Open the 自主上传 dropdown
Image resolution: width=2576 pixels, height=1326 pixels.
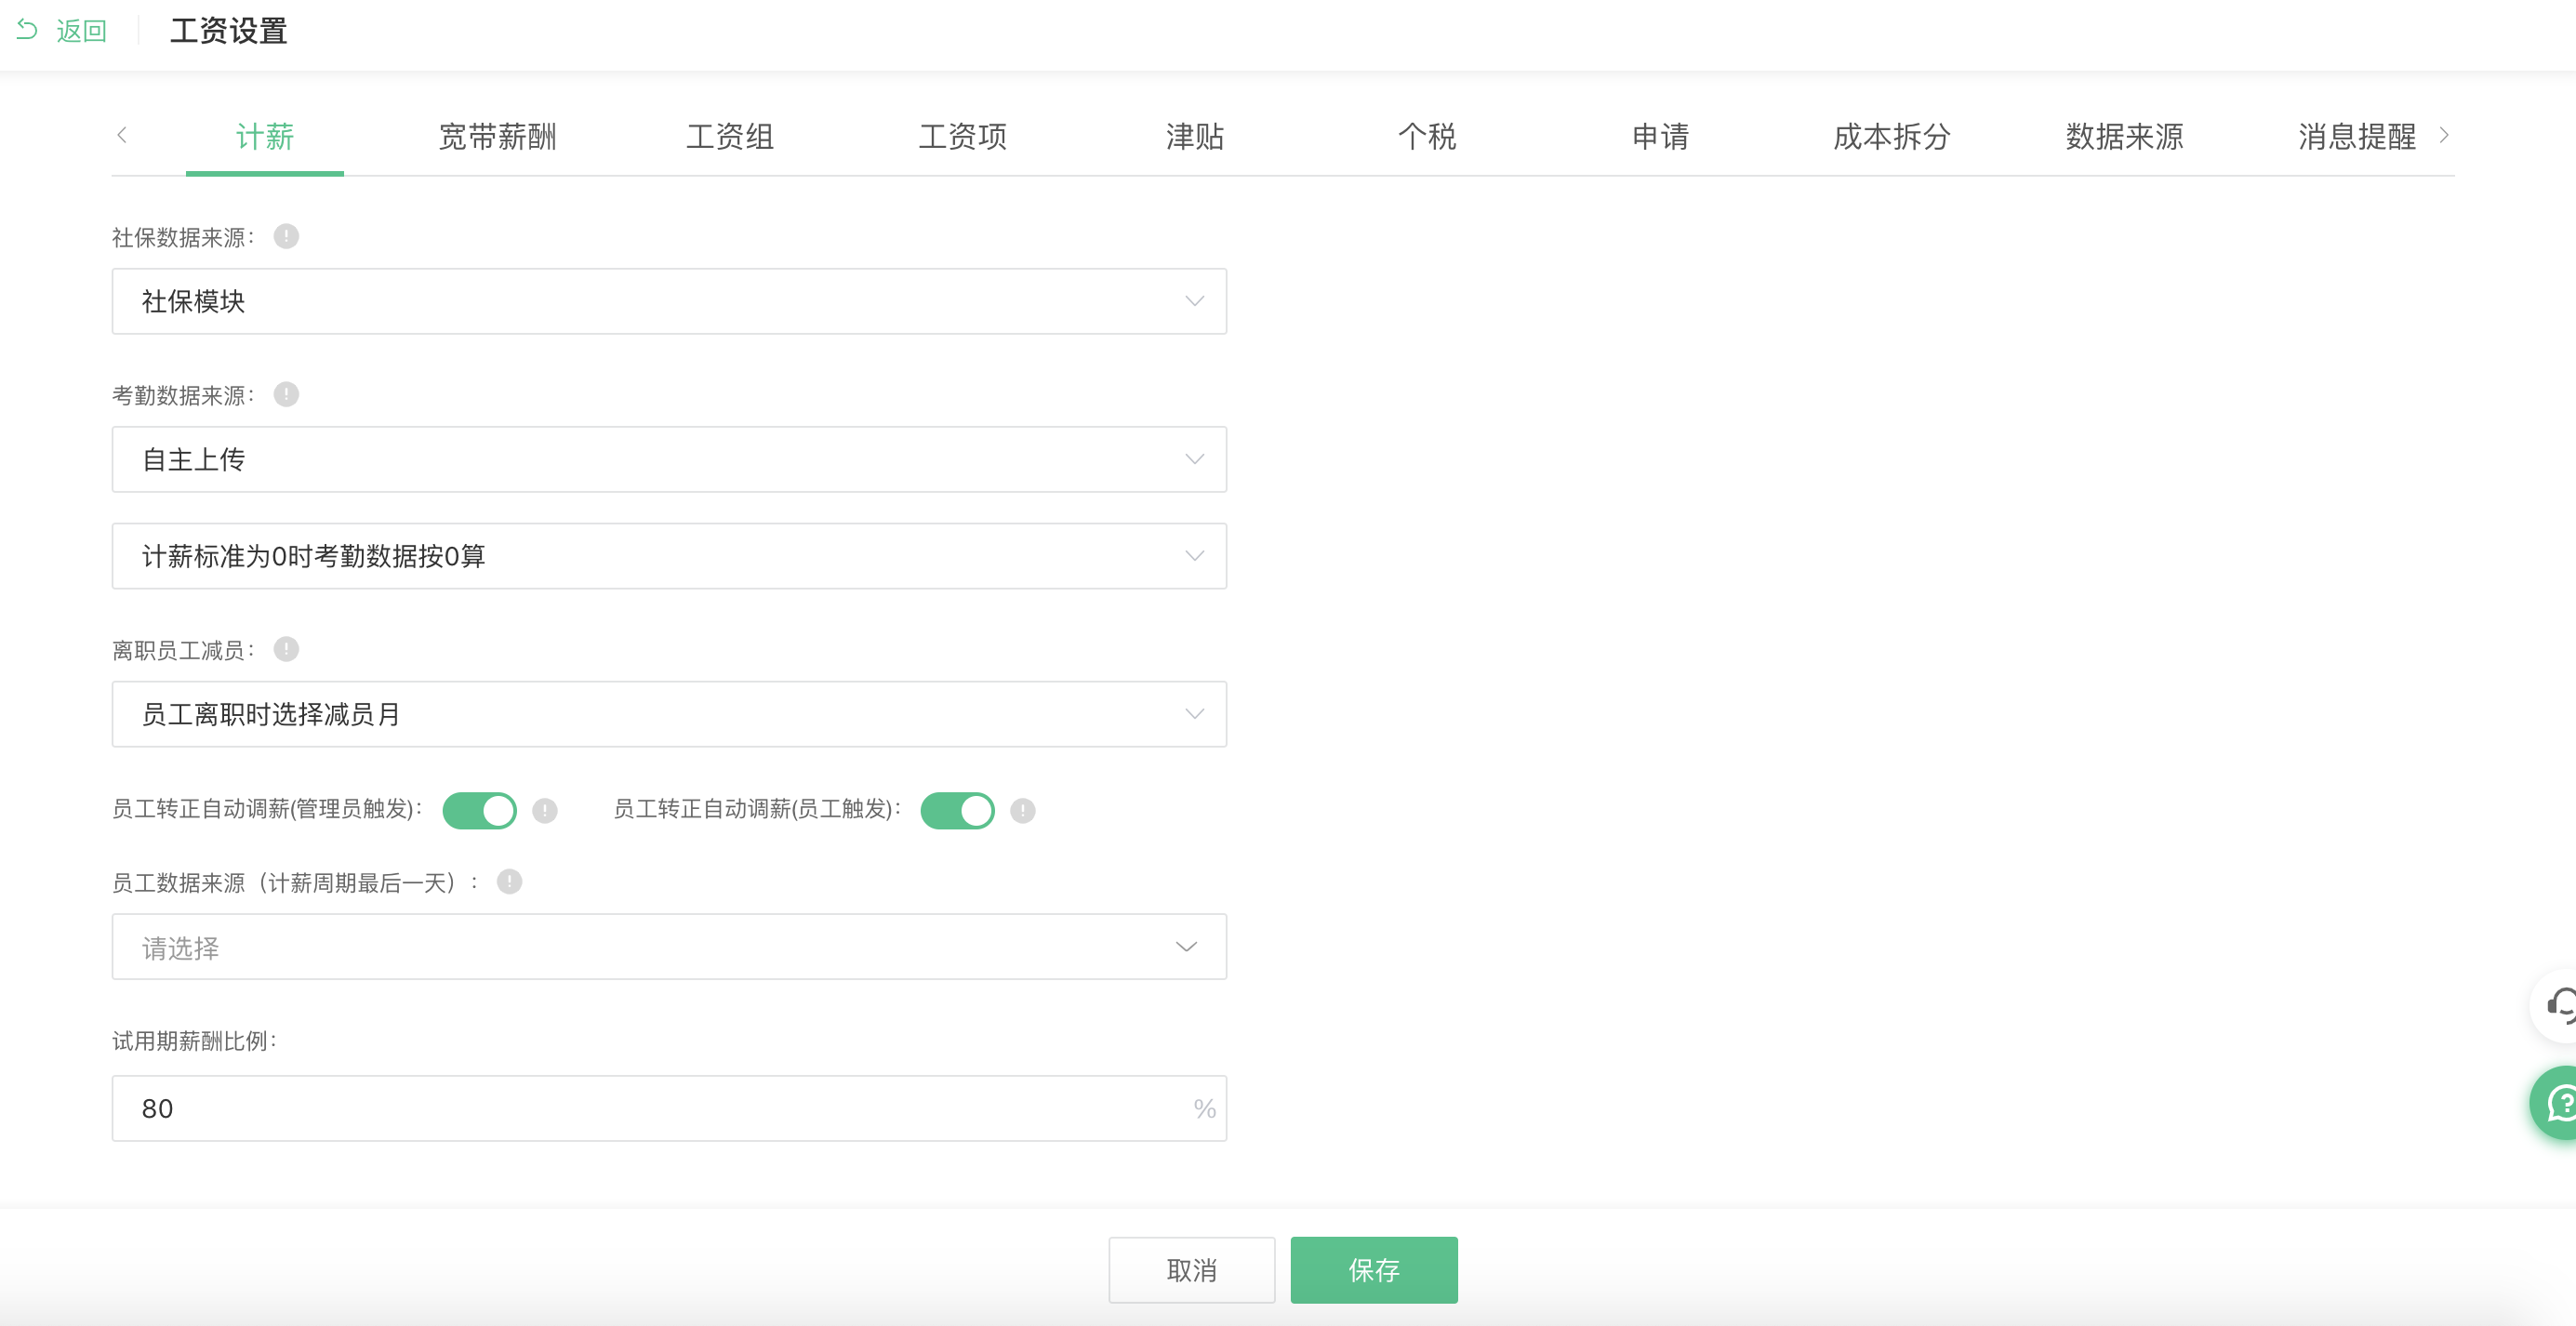[x=669, y=459]
